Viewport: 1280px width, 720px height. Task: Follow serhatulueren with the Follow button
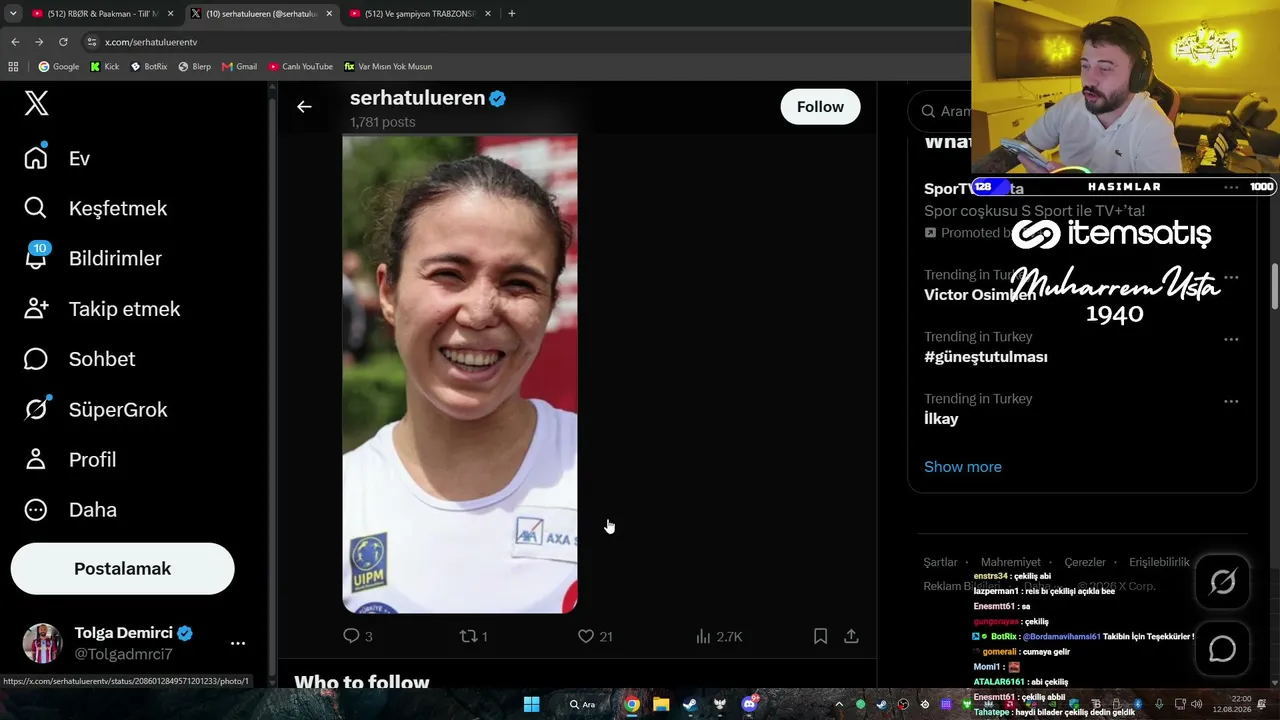820,107
